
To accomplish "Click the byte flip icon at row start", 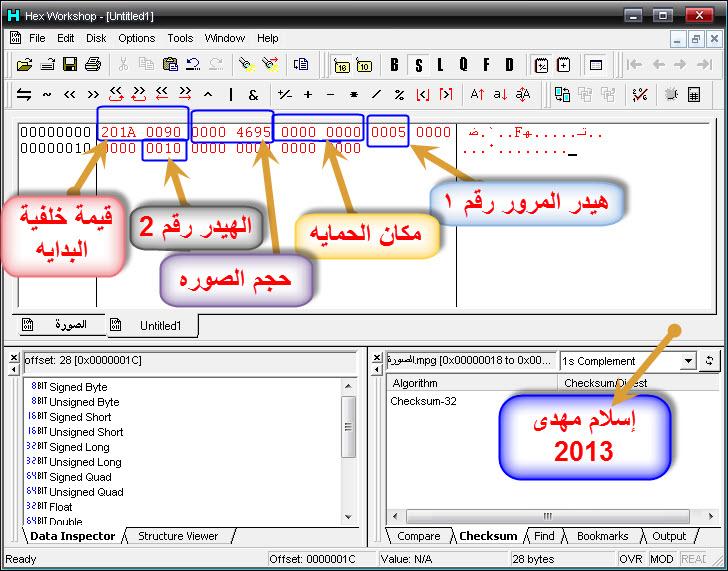I will [x=24, y=94].
